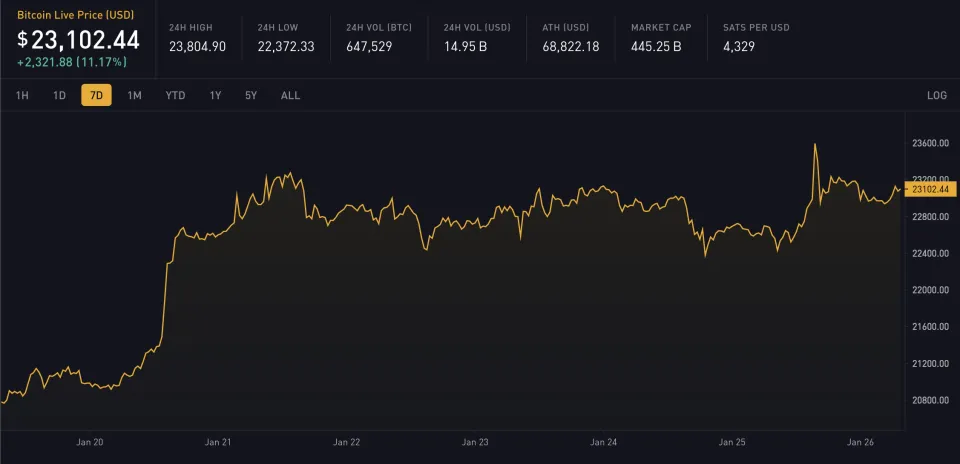Select the 24H LOW value 22,372.33
The height and width of the screenshot is (464, 960).
(285, 46)
